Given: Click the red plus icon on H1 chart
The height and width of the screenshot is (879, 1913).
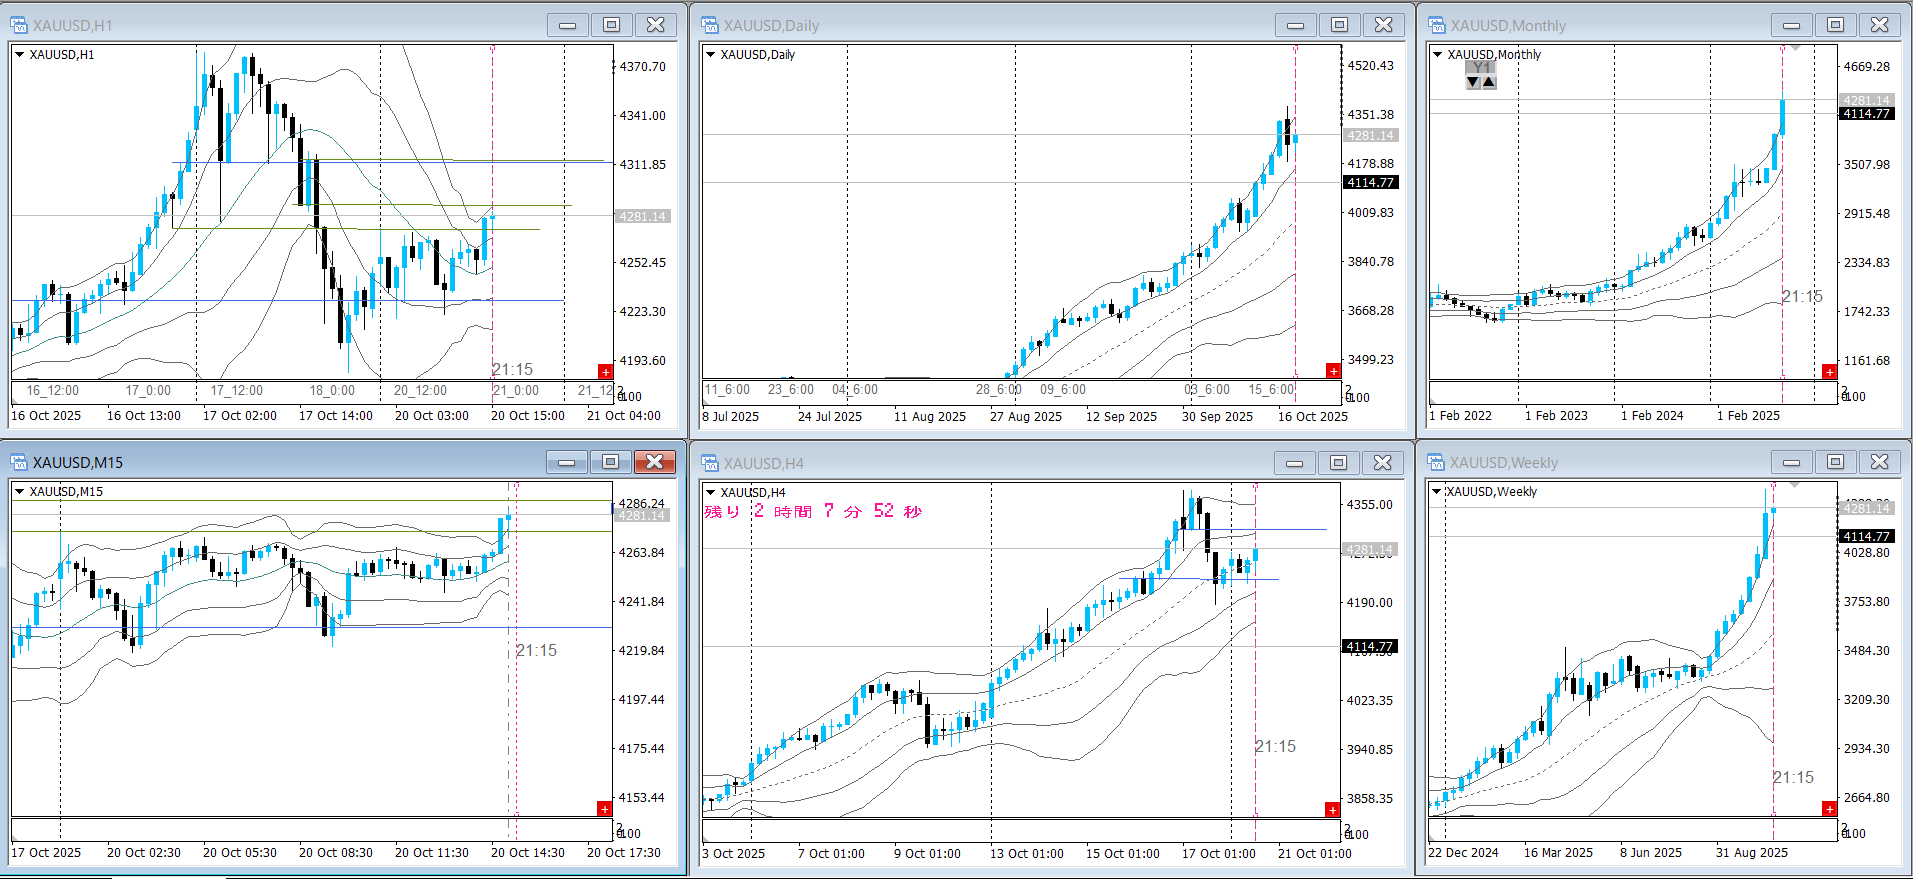Looking at the screenshot, I should tap(605, 372).
